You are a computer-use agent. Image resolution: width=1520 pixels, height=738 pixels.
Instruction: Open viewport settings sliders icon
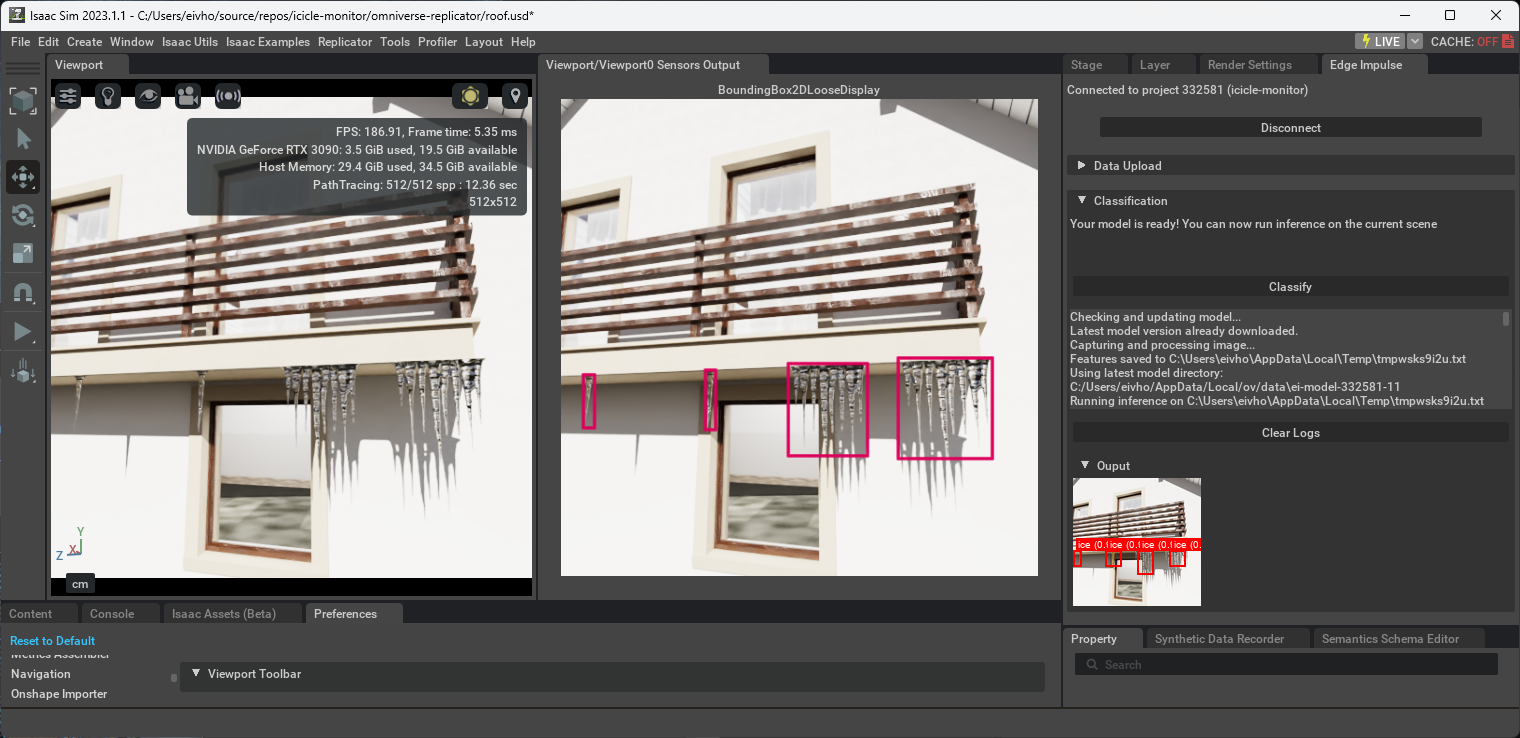pyautogui.click(x=68, y=96)
